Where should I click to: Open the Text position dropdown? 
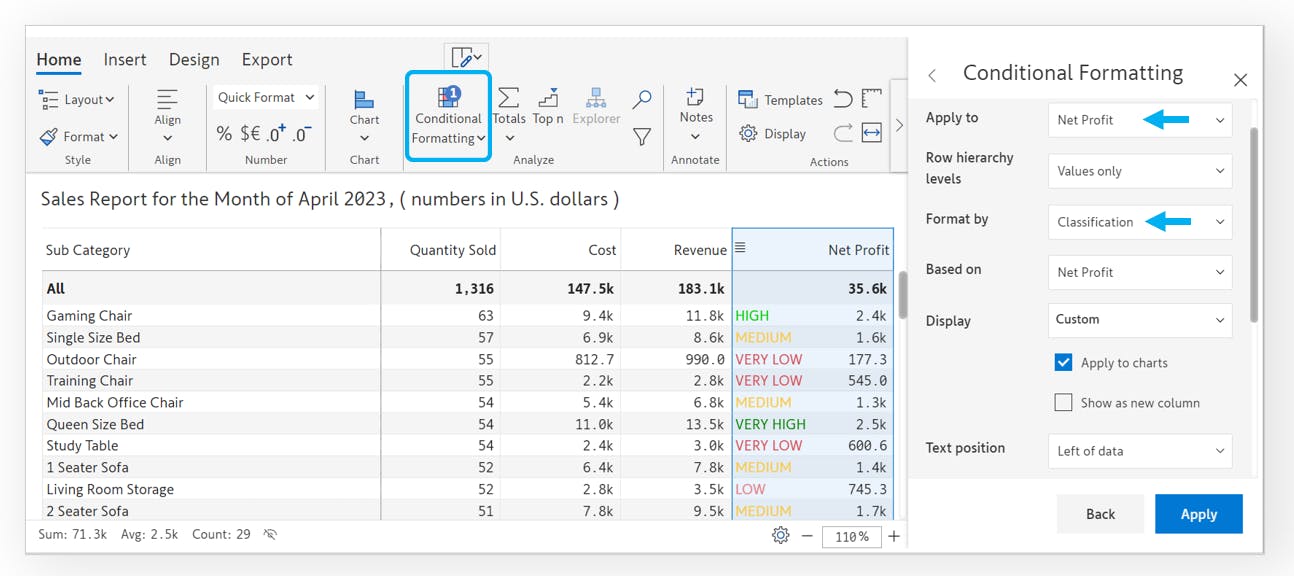[x=1140, y=451]
